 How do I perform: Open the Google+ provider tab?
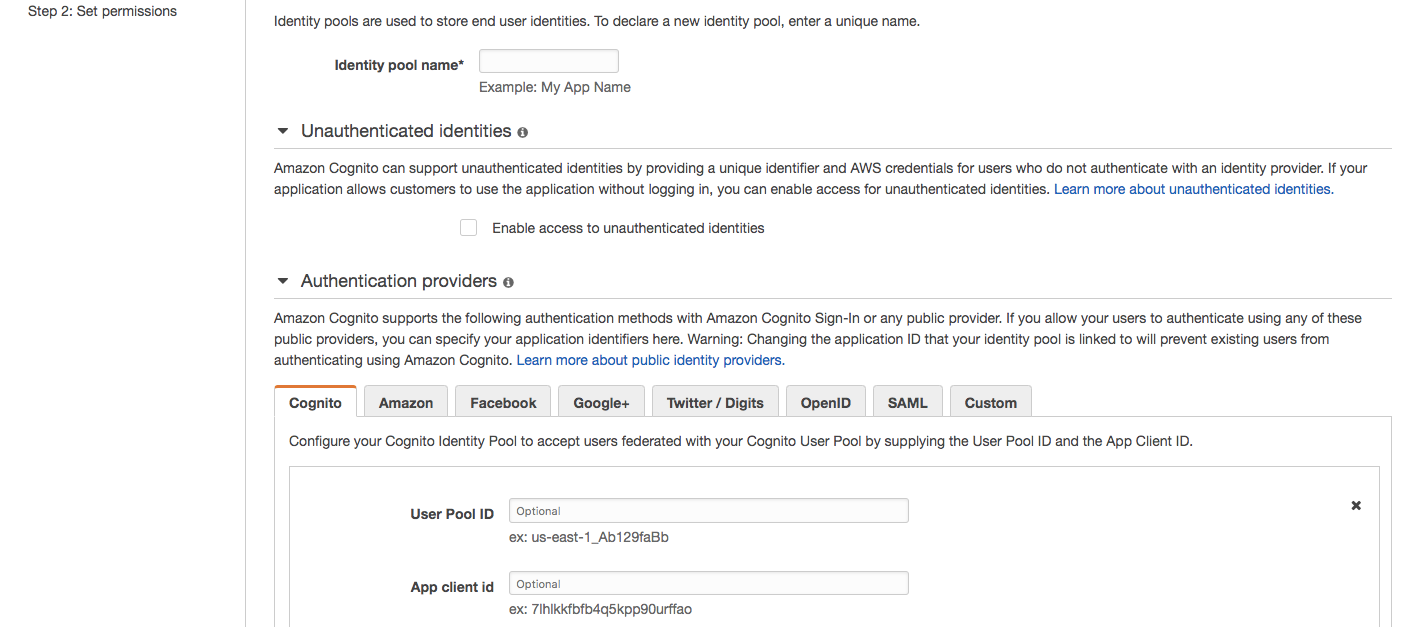[x=601, y=403]
